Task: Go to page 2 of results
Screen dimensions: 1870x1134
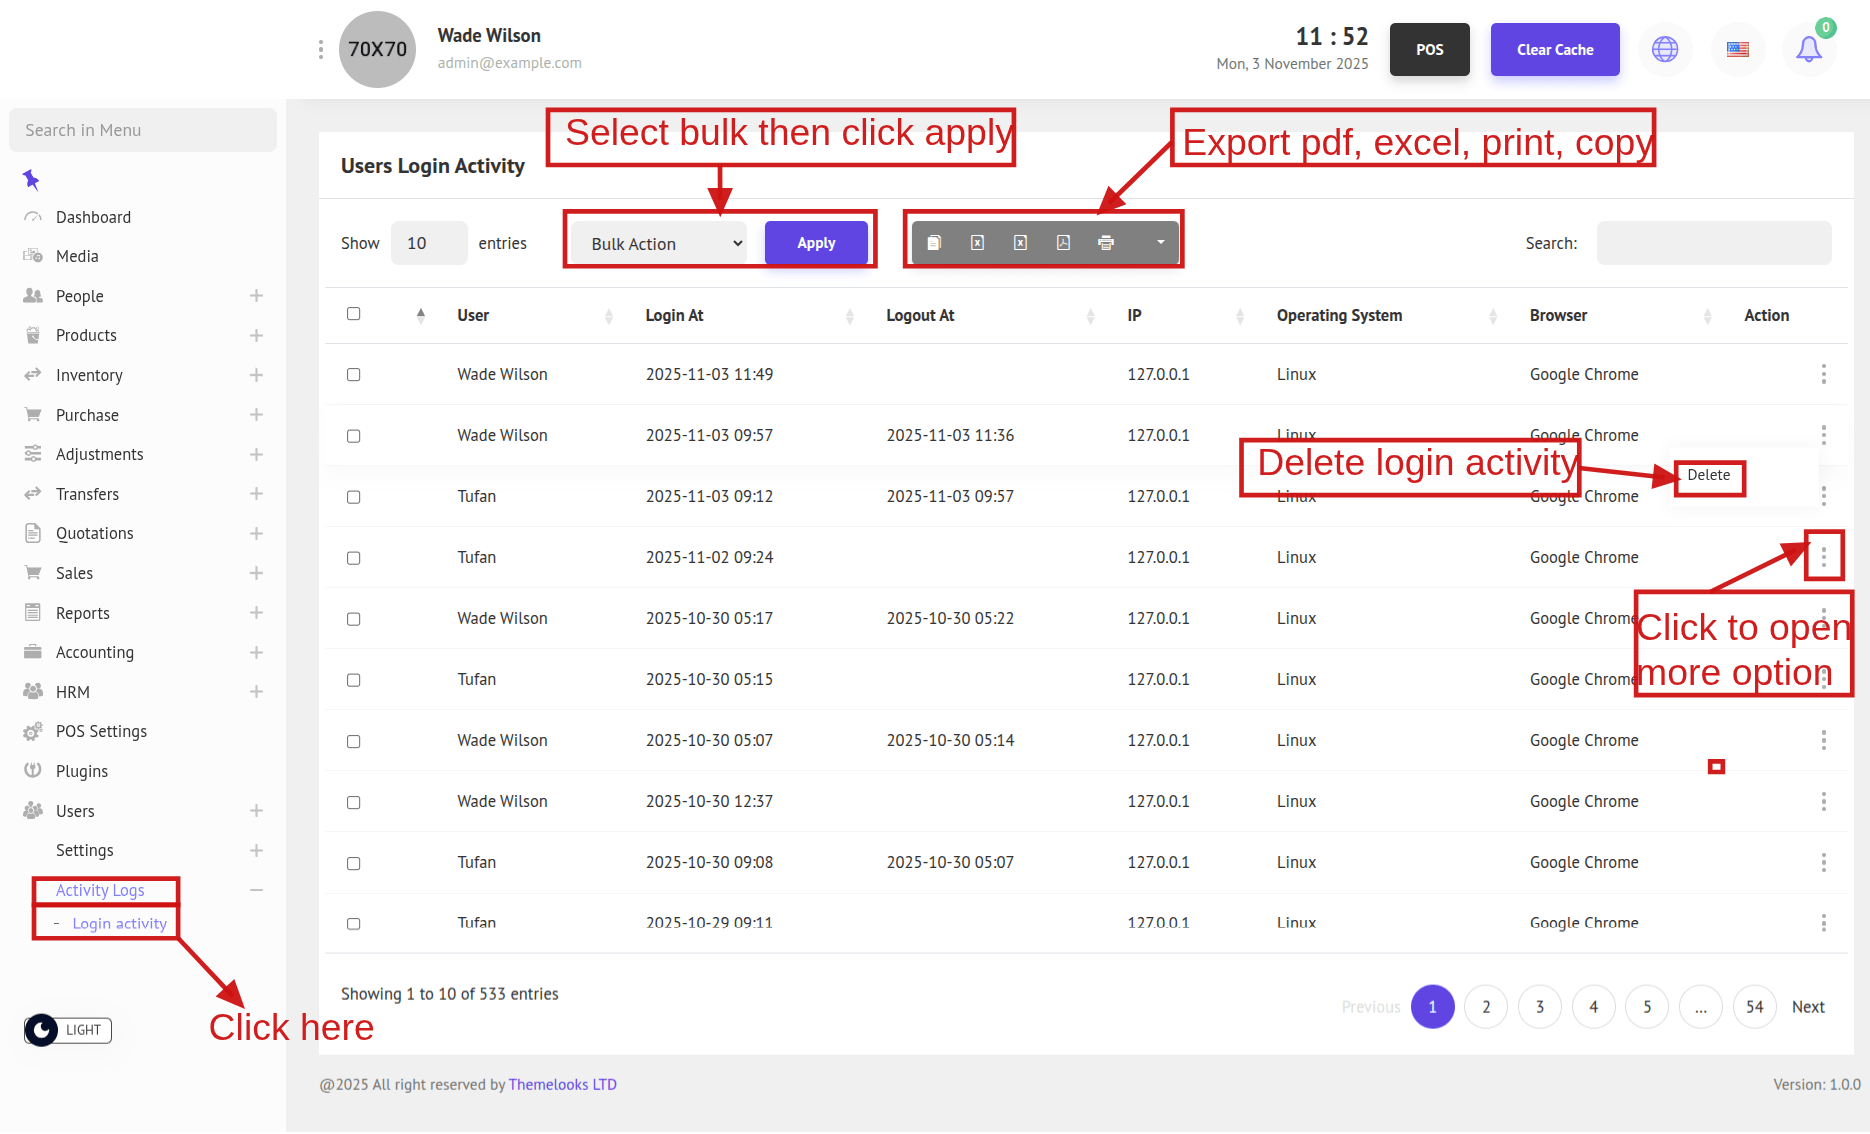Action: (1486, 1007)
